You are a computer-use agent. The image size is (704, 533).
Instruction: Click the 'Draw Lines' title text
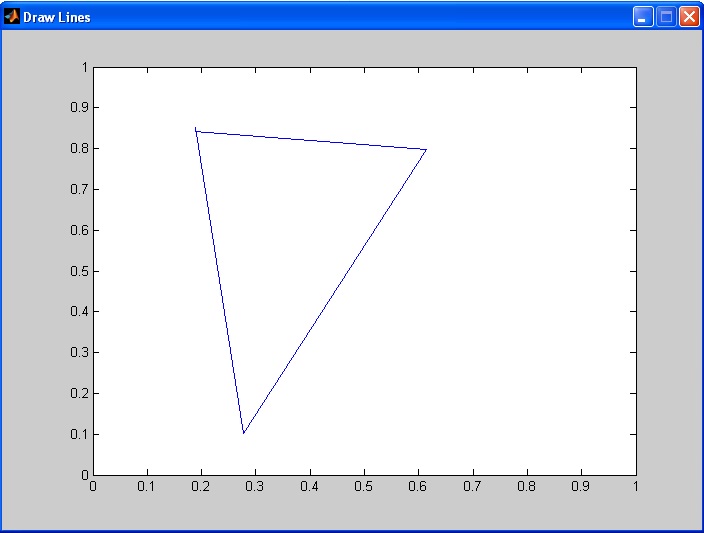click(57, 18)
